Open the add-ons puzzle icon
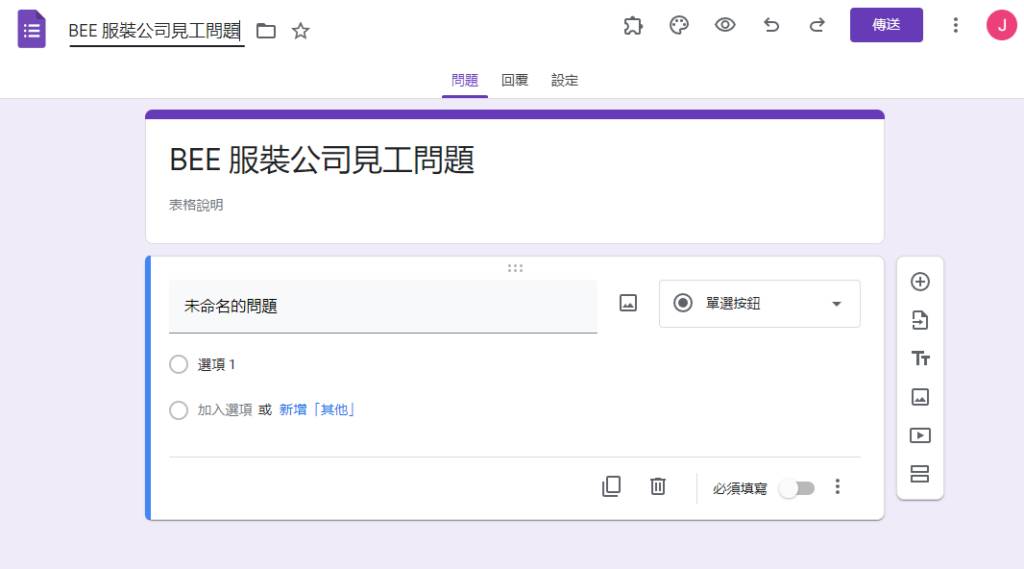1024x569 pixels. (x=633, y=25)
